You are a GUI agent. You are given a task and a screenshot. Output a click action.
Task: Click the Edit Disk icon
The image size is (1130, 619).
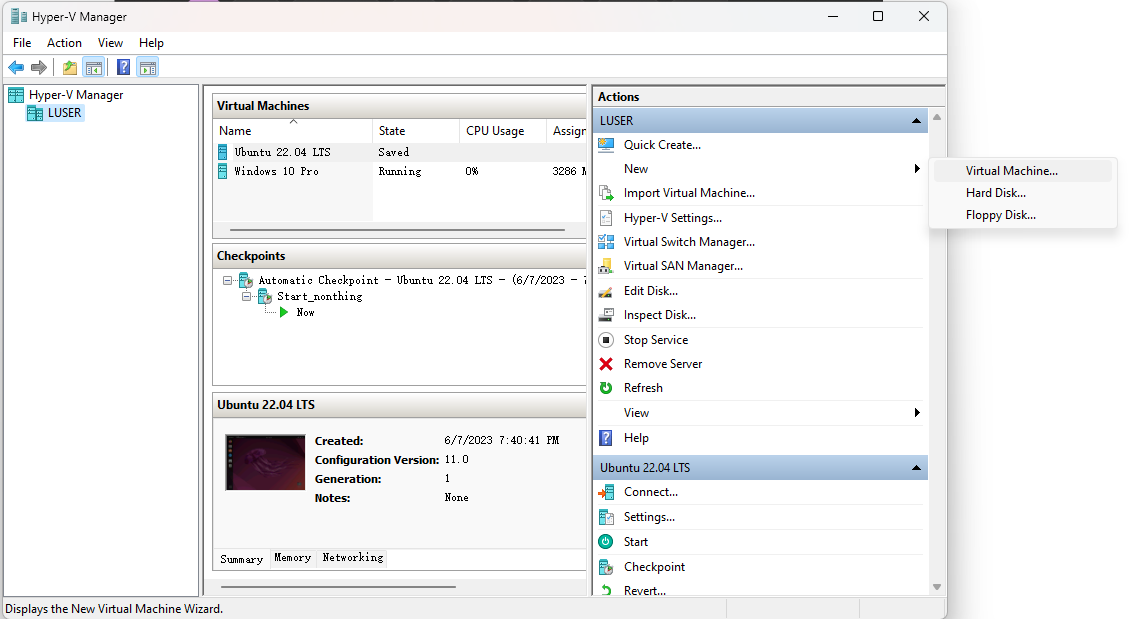[x=606, y=291]
